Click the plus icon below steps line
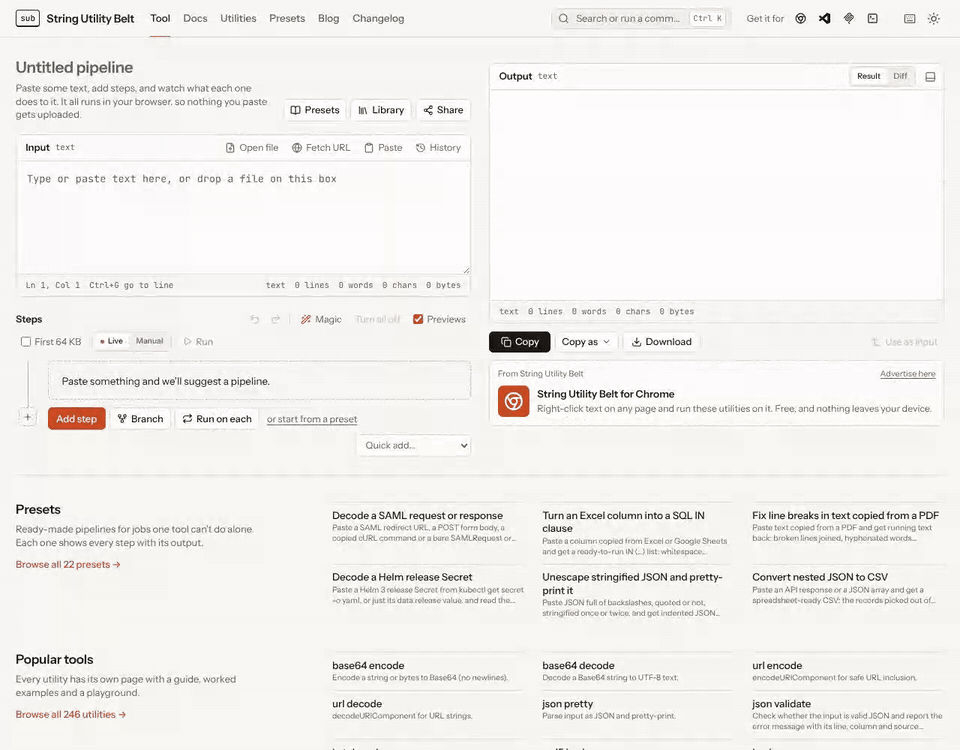Image resolution: width=960 pixels, height=750 pixels. click(x=28, y=417)
